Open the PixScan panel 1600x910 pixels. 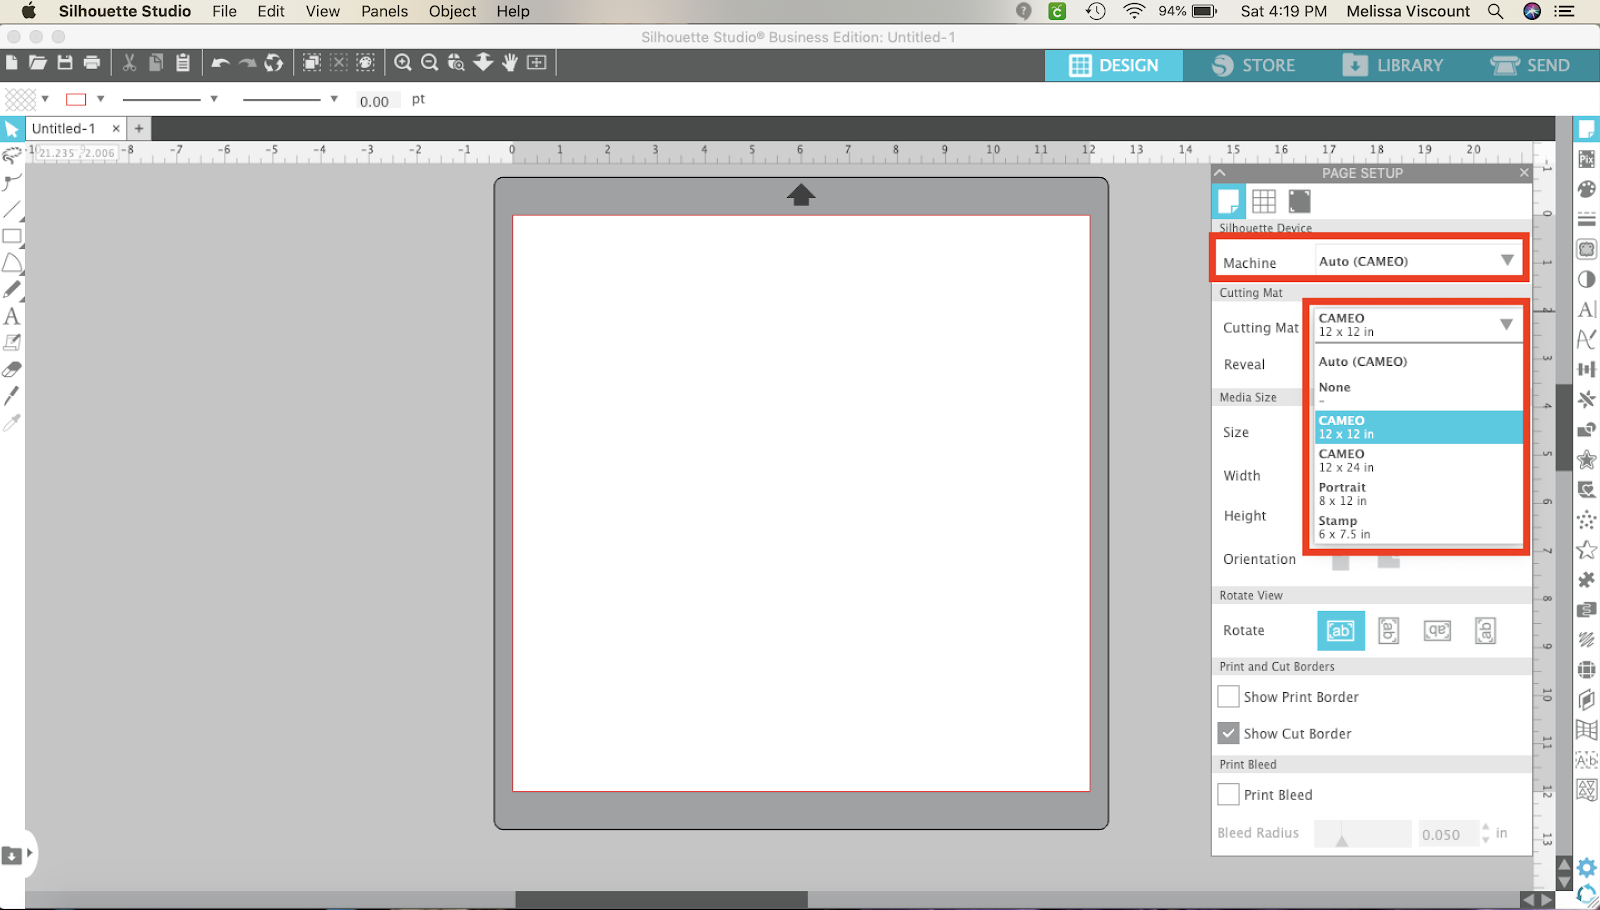[x=1586, y=158]
